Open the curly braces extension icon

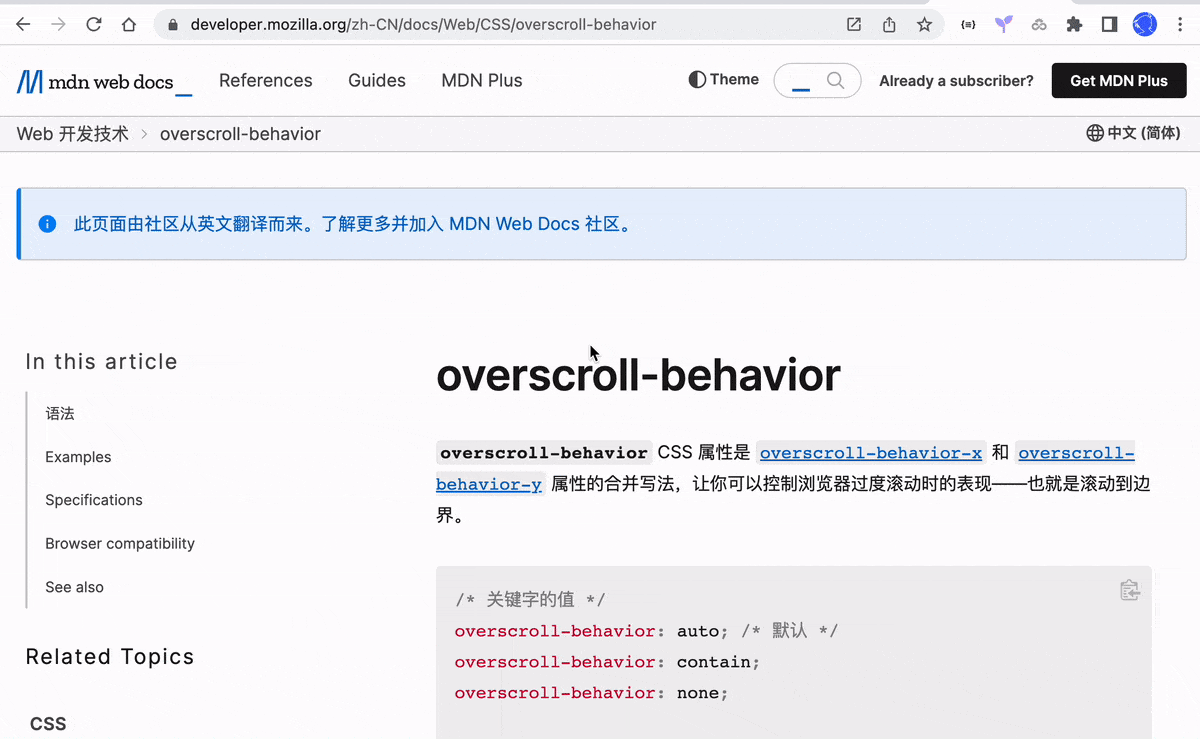[968, 24]
